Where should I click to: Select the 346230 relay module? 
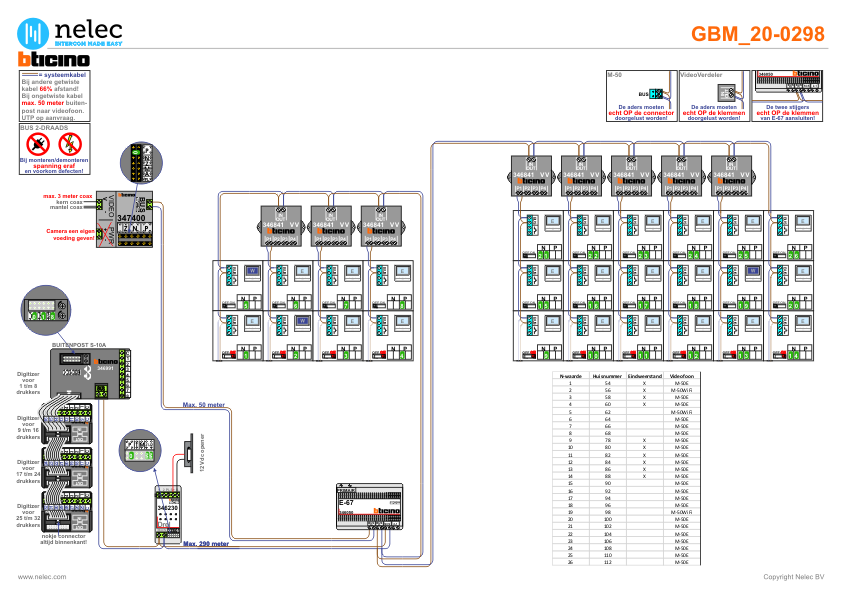pos(167,515)
